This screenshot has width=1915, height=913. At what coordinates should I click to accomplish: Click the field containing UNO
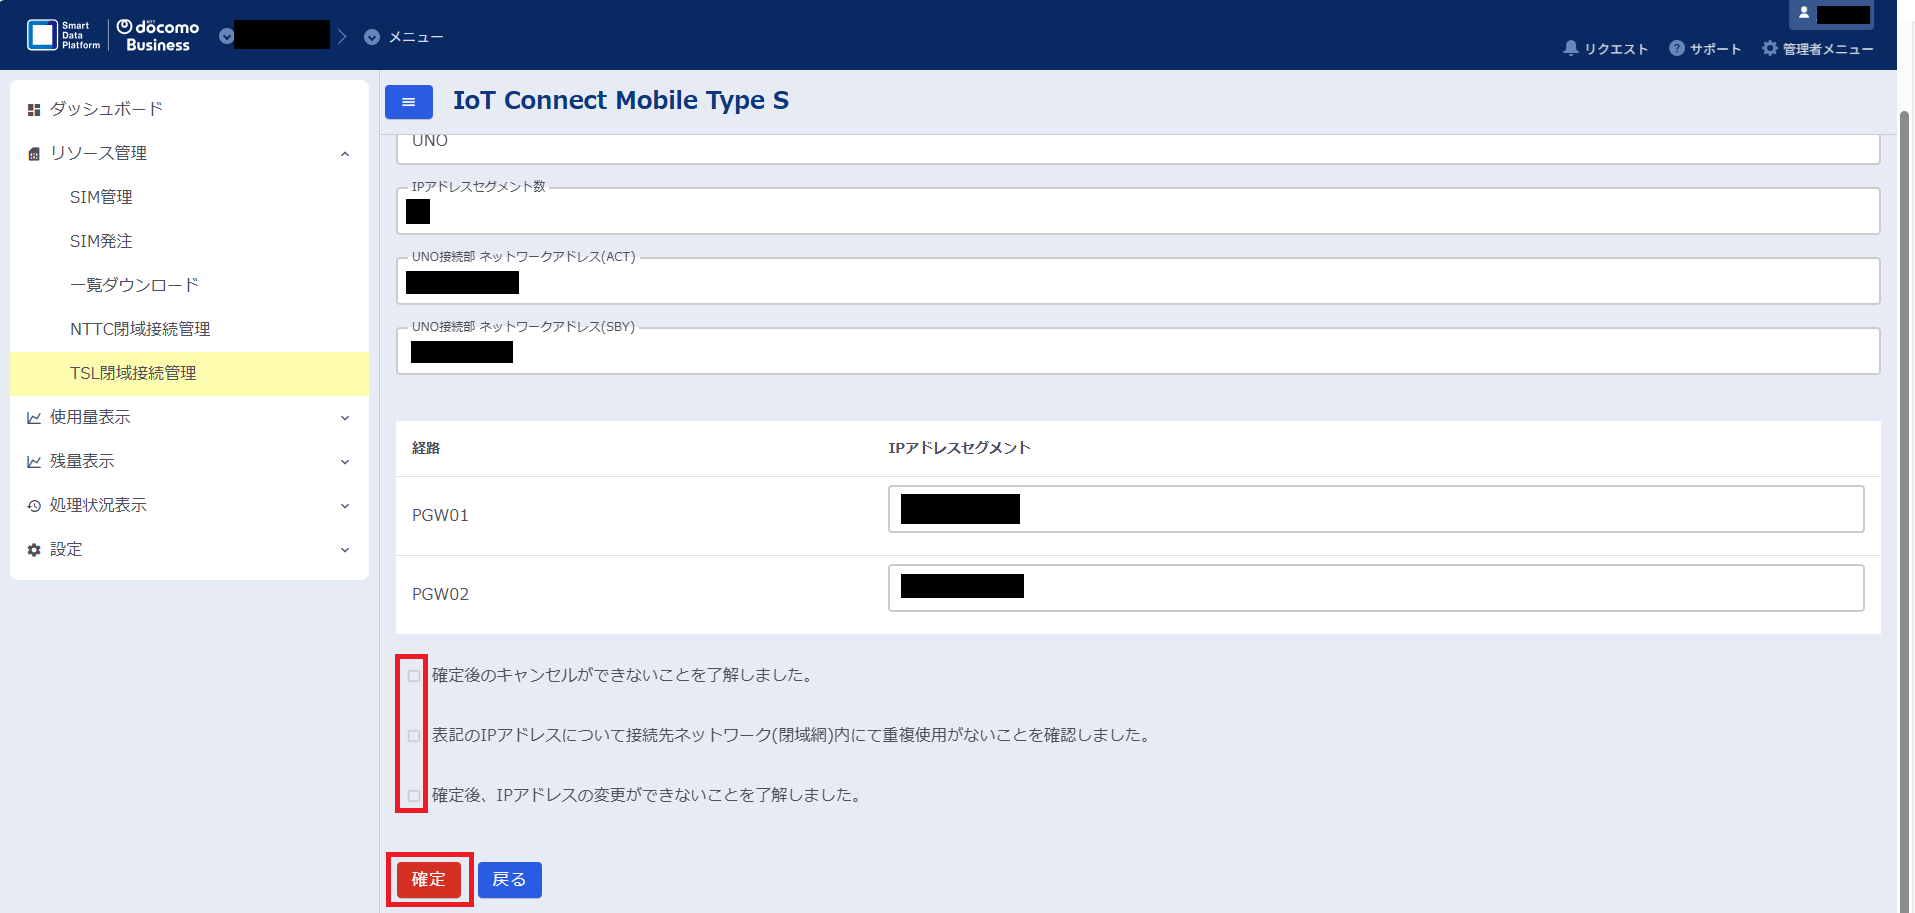(x=1138, y=148)
